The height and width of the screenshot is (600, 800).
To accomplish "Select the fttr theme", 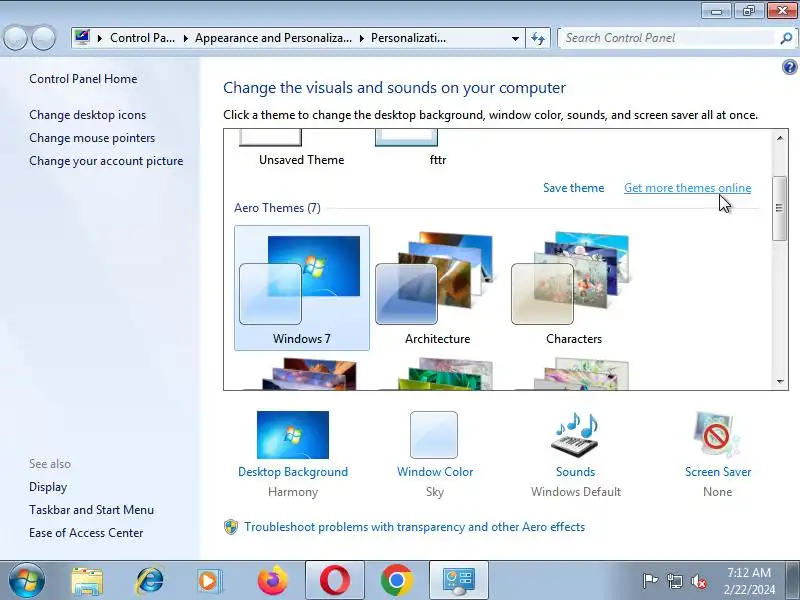I will pyautogui.click(x=437, y=148).
